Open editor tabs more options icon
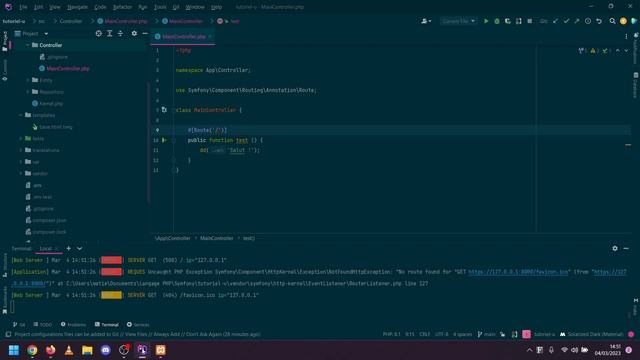Image resolution: width=640 pixels, height=360 pixels. tap(626, 36)
